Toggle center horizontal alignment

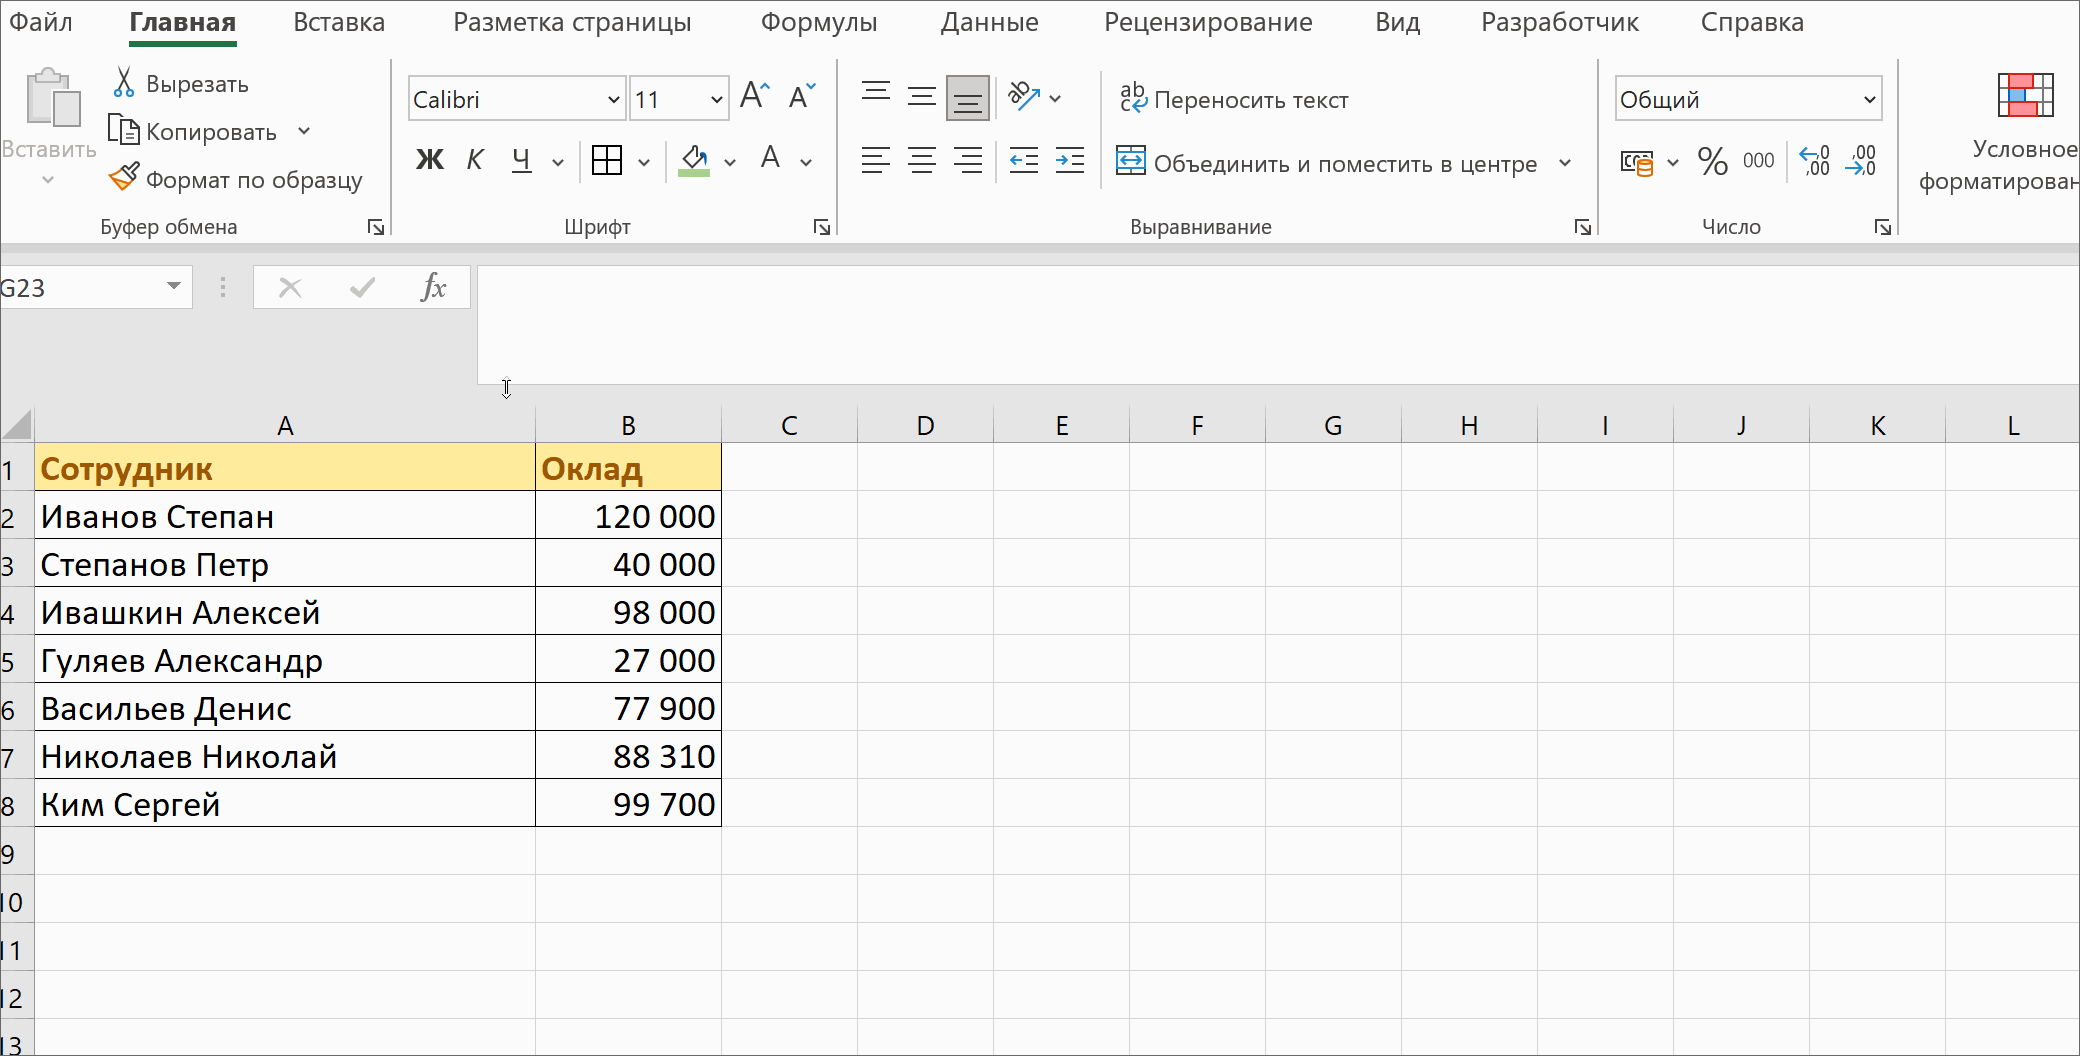(x=922, y=160)
